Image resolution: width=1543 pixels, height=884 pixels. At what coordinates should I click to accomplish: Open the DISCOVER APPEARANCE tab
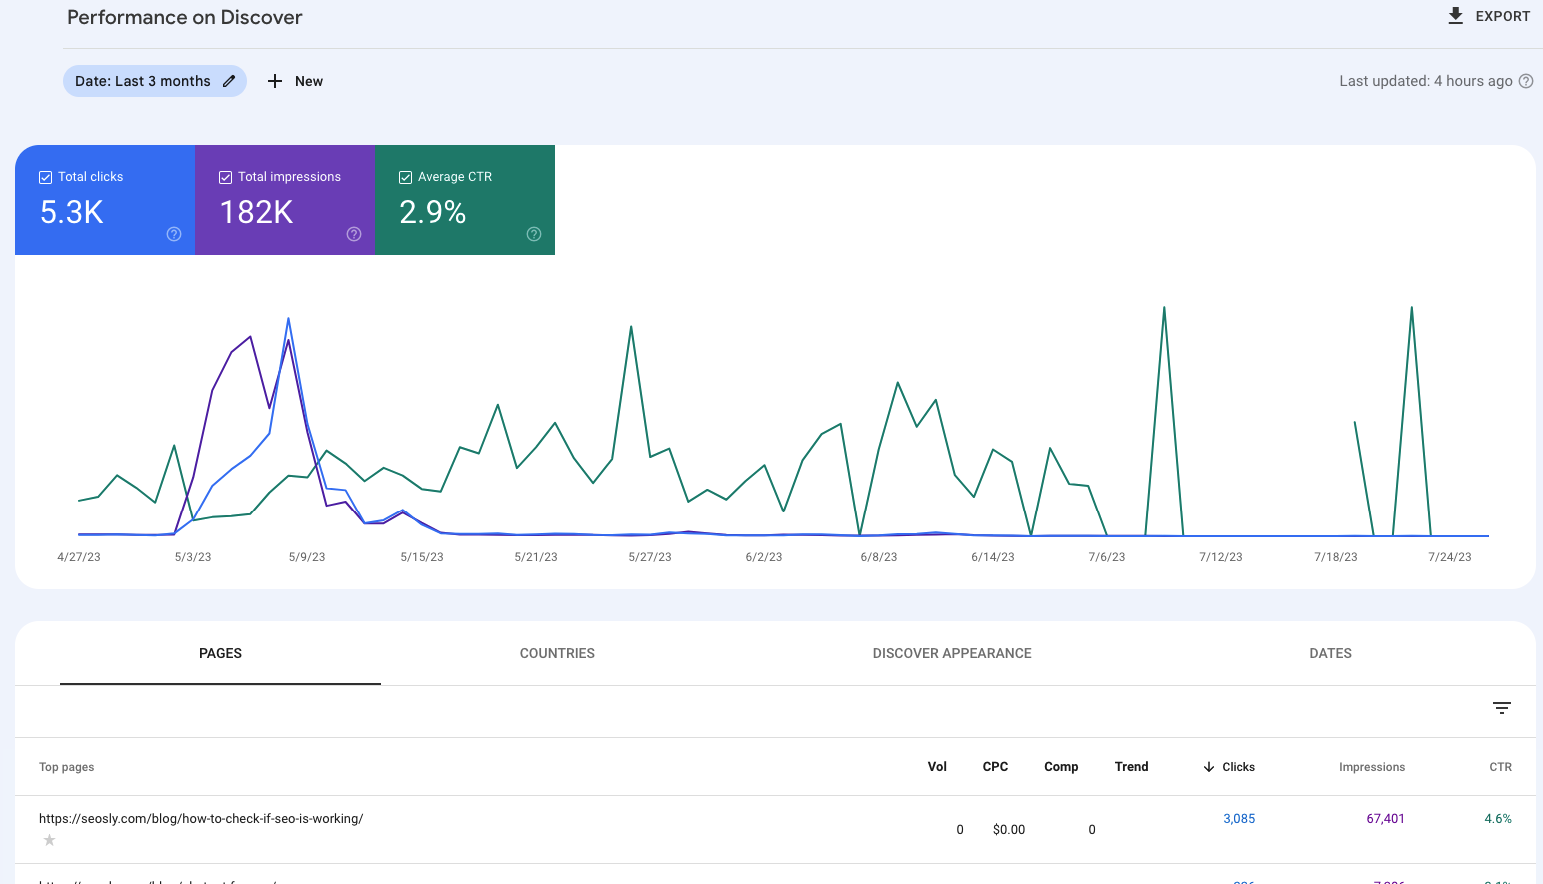[951, 653]
